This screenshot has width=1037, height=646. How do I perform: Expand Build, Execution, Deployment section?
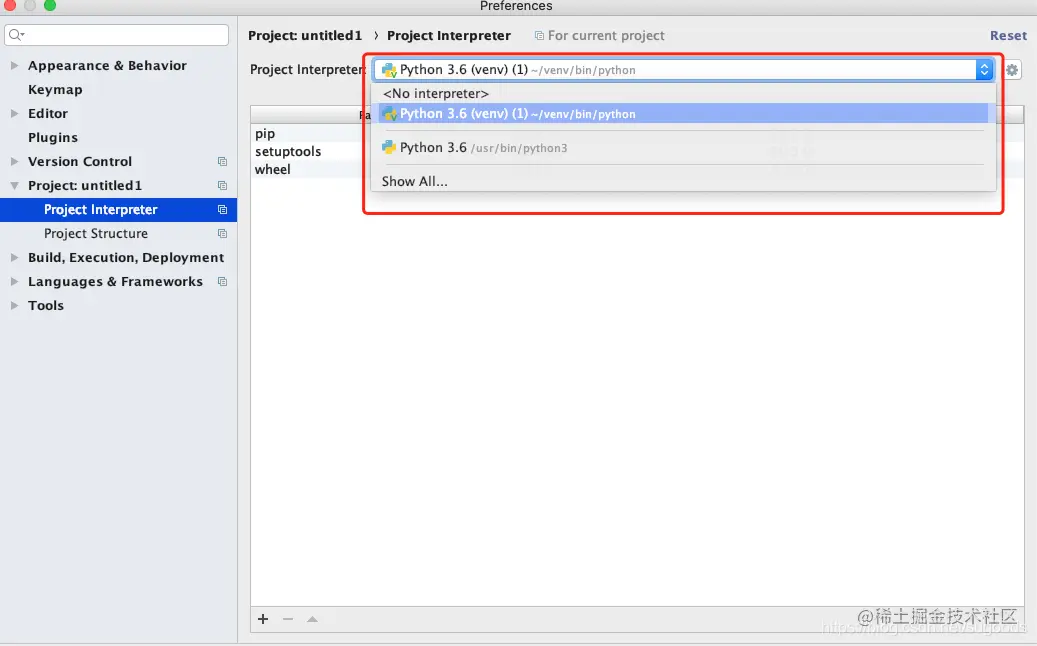click(14, 258)
